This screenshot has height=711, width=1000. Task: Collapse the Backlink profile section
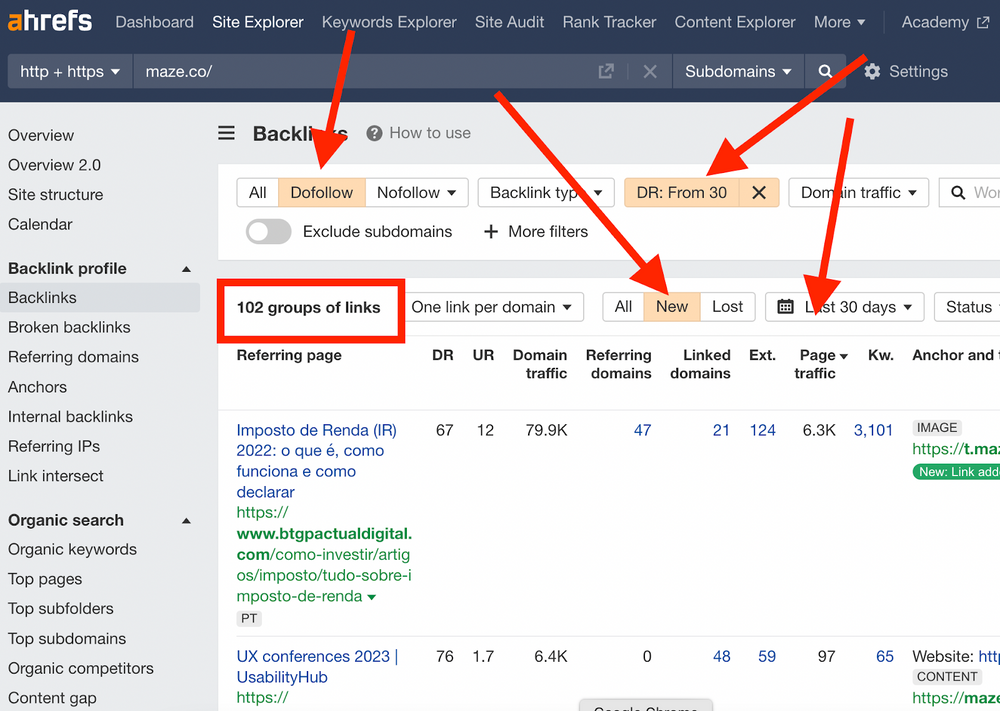[x=186, y=269]
